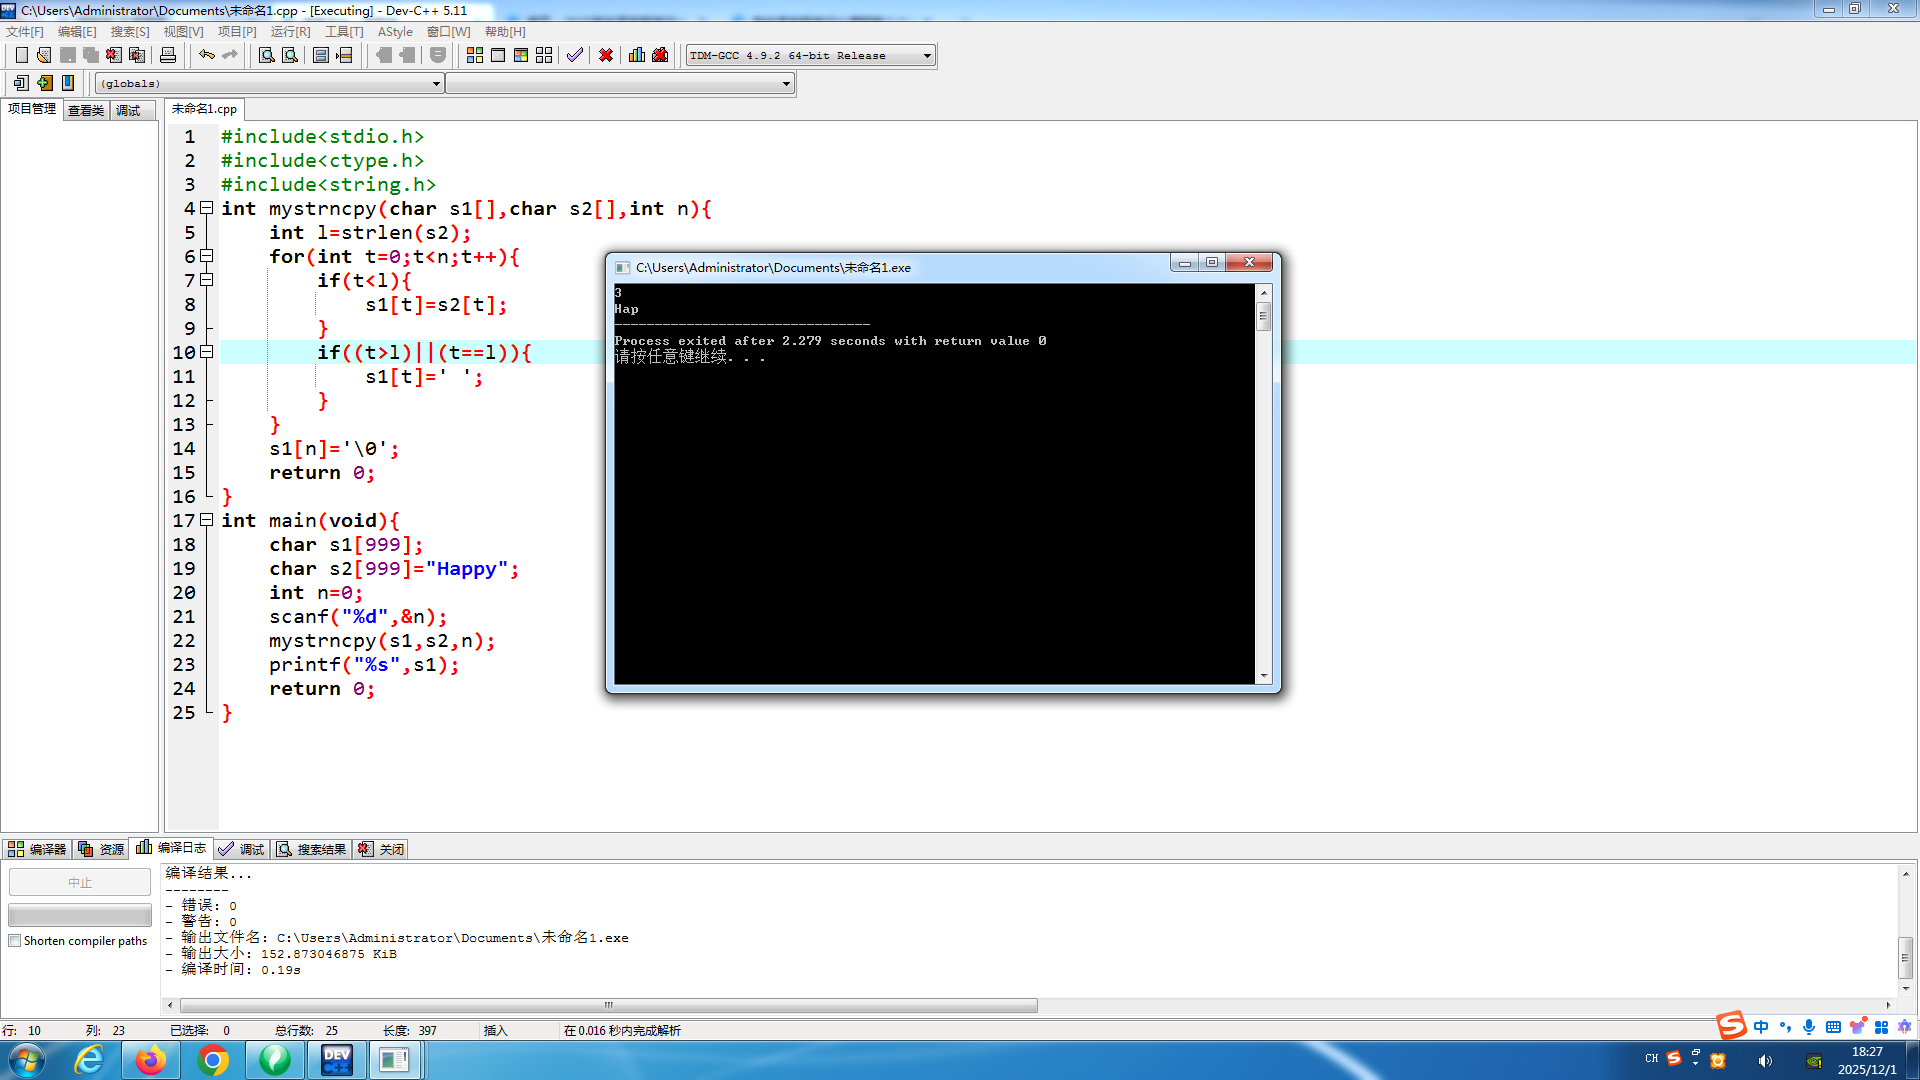The image size is (1920, 1080).
Task: Open Dev-C++ from the Windows taskbar
Action: click(337, 1060)
